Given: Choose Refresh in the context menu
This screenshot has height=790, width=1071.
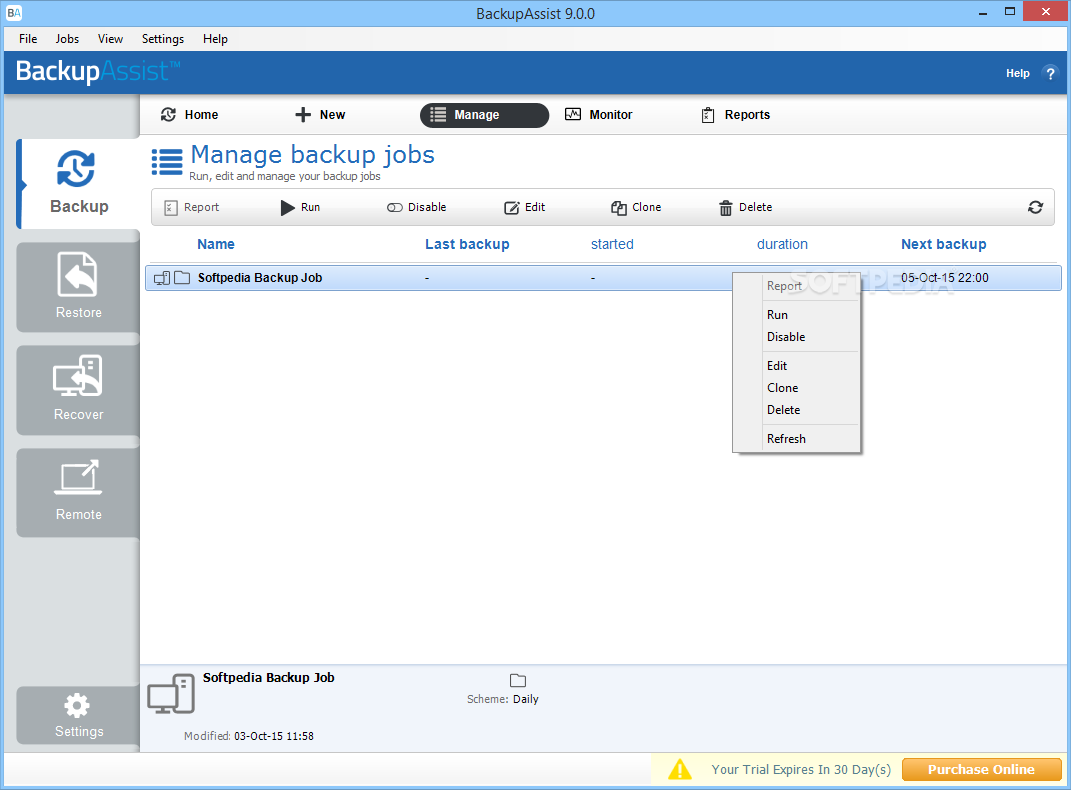Looking at the screenshot, I should coord(796,439).
